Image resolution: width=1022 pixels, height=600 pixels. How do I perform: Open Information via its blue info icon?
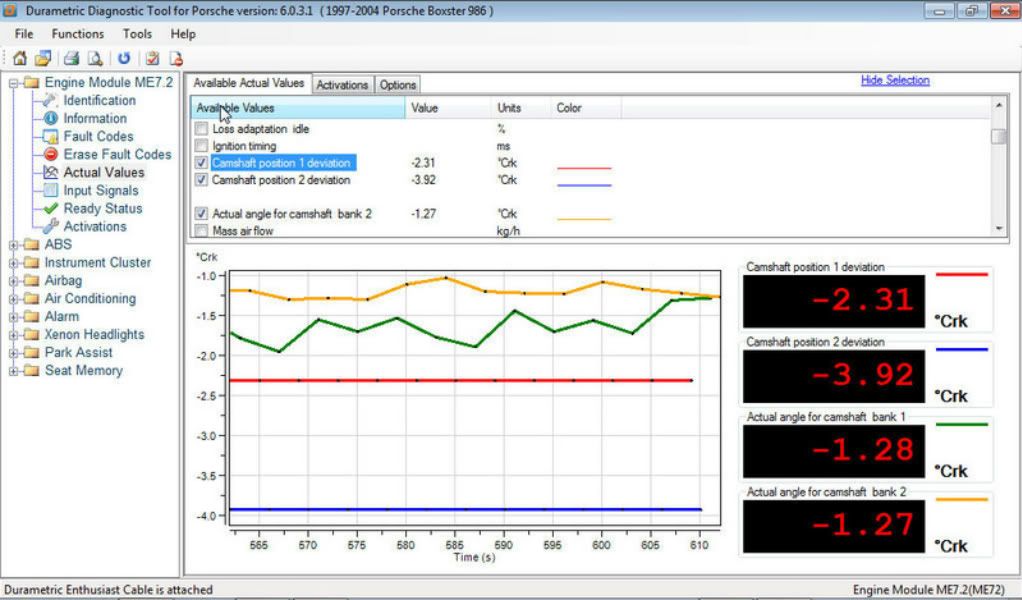coord(50,119)
